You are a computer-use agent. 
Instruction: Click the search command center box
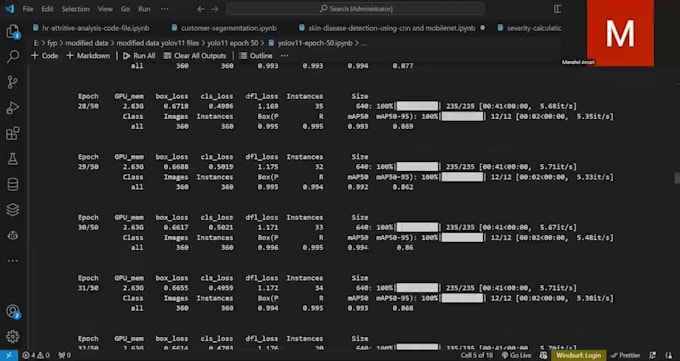point(355,9)
